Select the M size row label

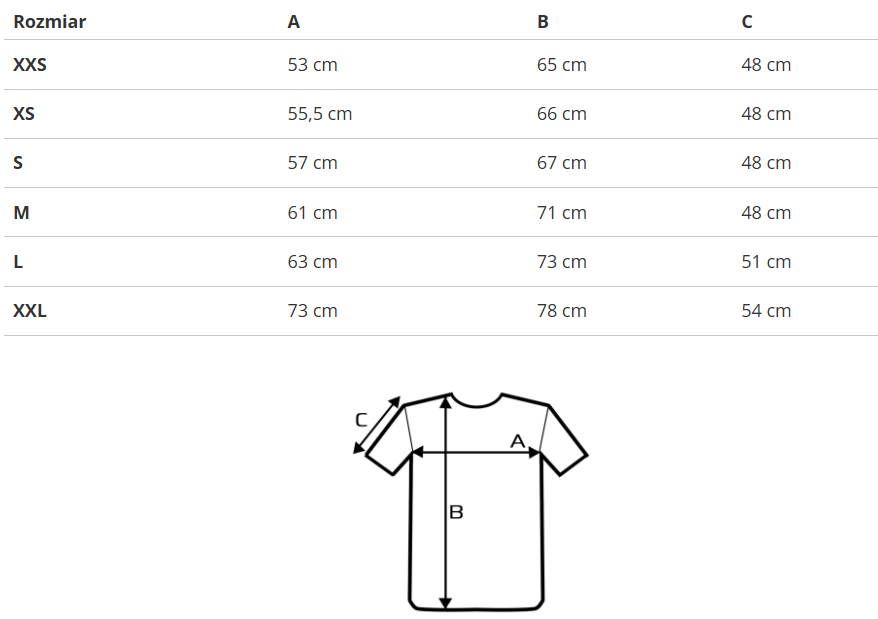coord(21,212)
